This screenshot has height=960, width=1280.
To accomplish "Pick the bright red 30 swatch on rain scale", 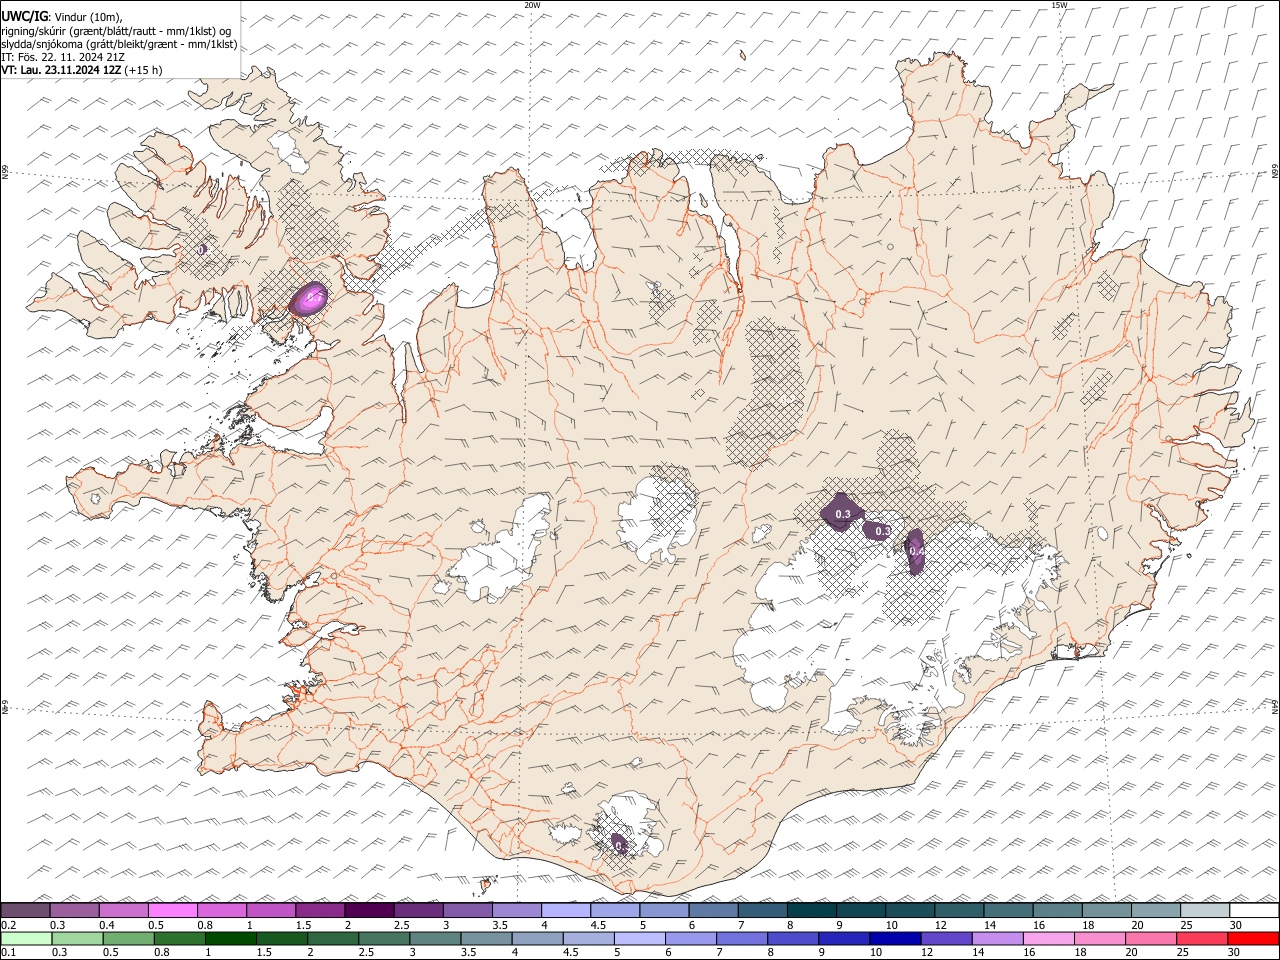I will pos(1254,938).
